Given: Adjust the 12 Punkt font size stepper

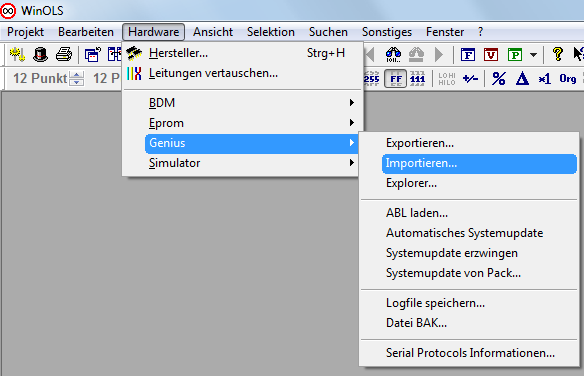Looking at the screenshot, I should pyautogui.click(x=76, y=78).
